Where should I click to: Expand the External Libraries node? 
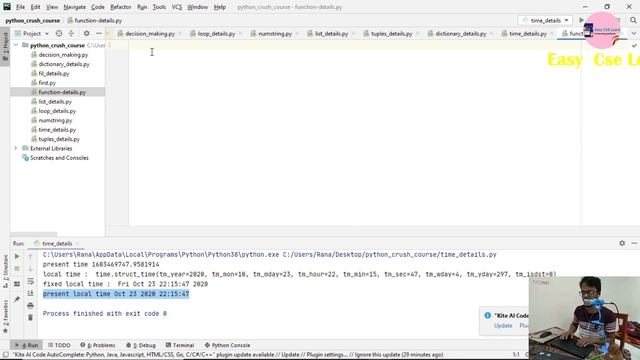pos(16,148)
